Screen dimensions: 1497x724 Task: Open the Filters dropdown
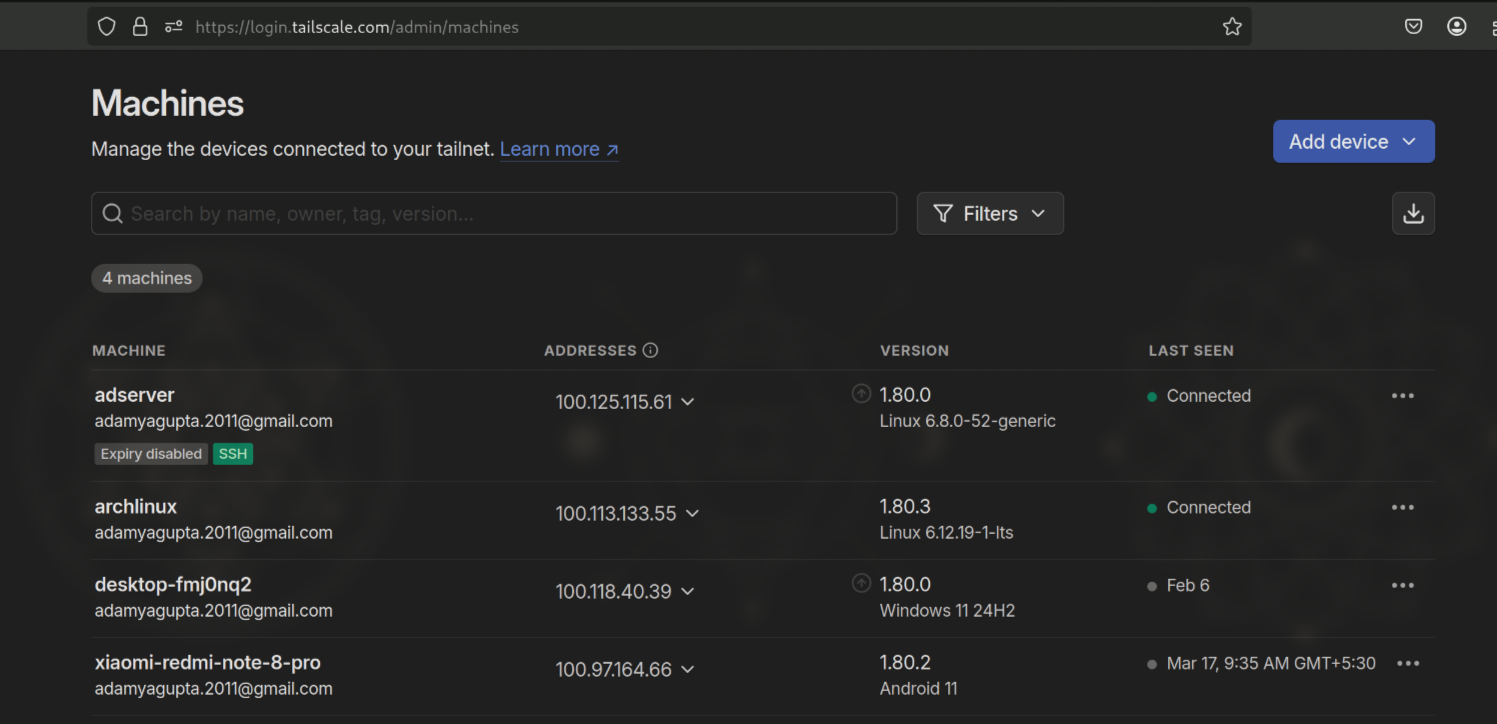pyautogui.click(x=990, y=213)
